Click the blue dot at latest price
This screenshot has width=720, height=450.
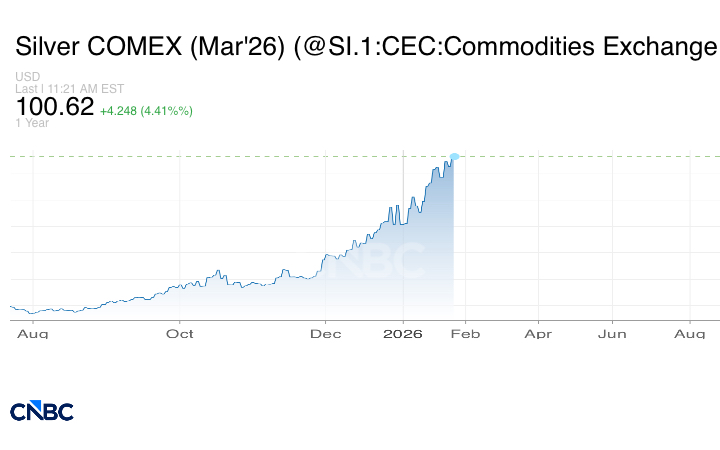pos(454,157)
